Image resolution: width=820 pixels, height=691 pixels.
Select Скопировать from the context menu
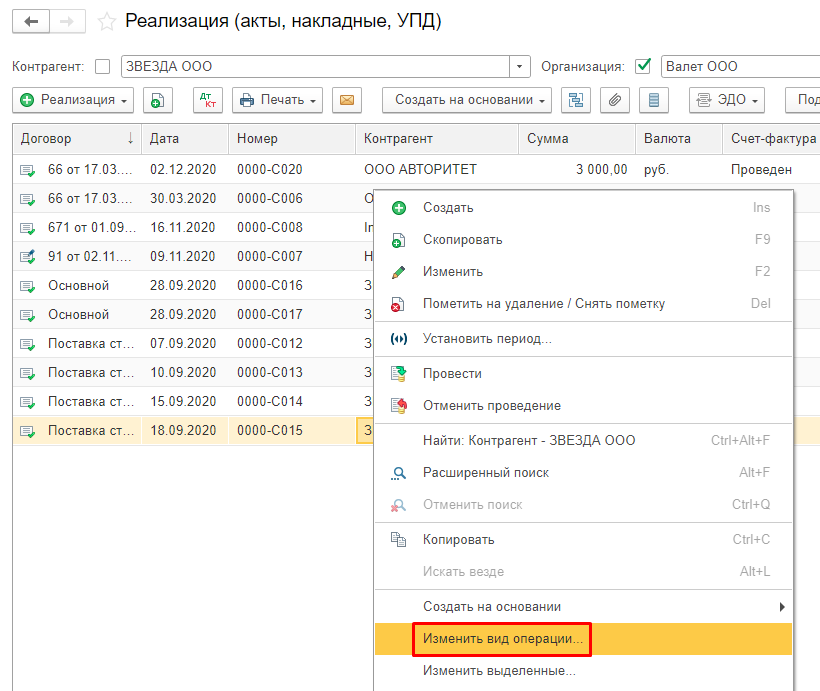pos(462,240)
